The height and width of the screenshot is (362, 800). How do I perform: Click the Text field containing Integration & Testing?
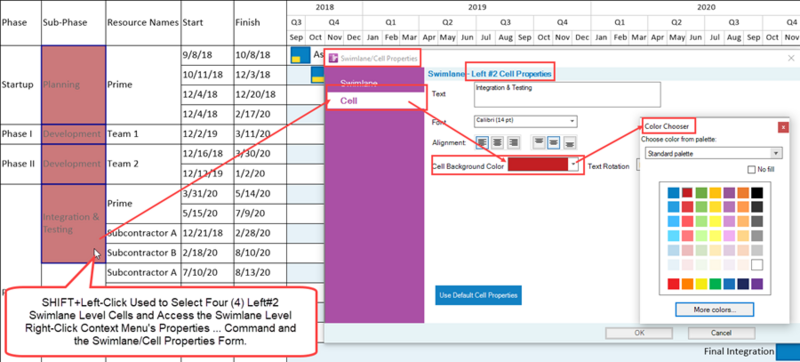tap(567, 95)
